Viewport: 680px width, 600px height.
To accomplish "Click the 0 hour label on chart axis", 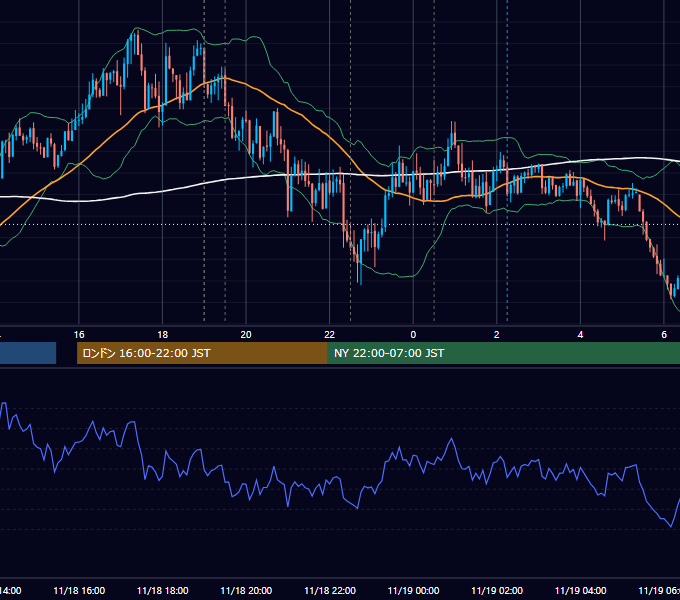I will point(413,335).
